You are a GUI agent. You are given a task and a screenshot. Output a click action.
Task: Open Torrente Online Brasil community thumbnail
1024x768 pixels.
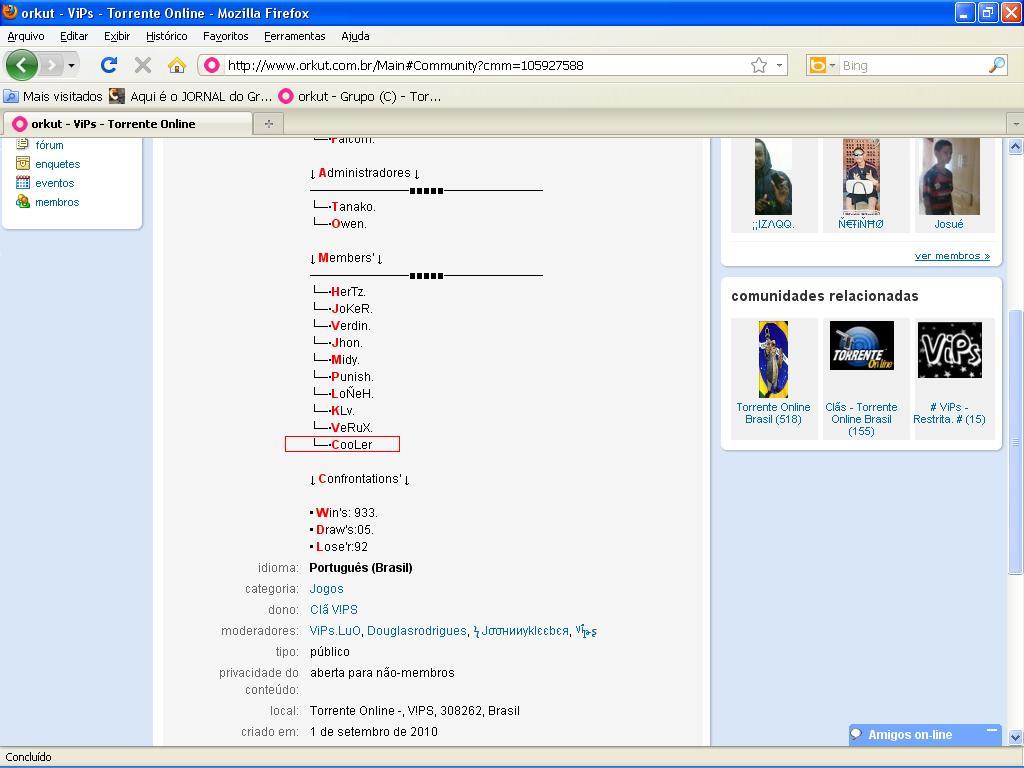coord(773,359)
